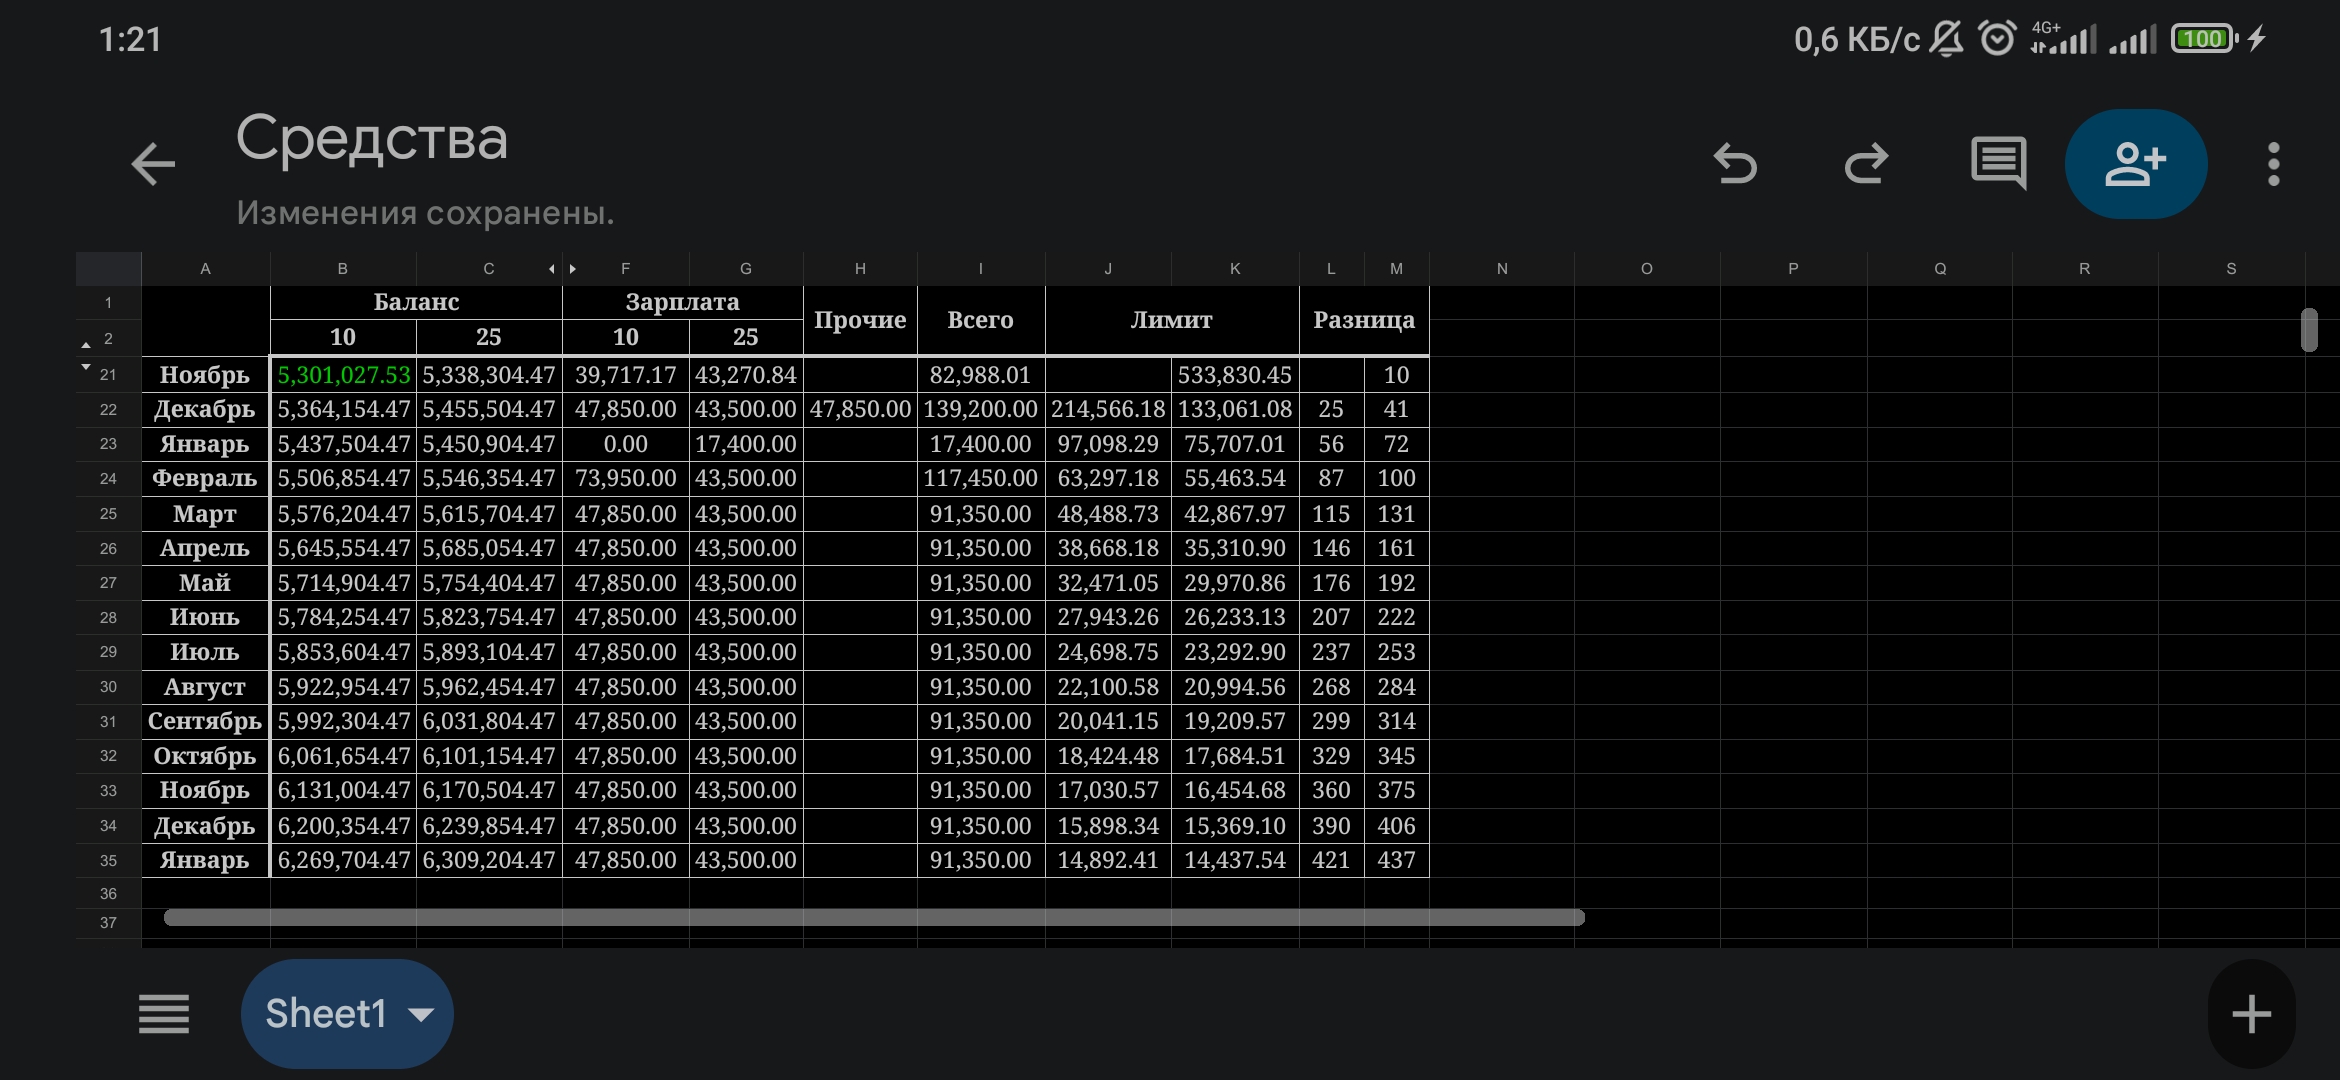Select row 25 header
This screenshot has width=2340, height=1080.
108,514
